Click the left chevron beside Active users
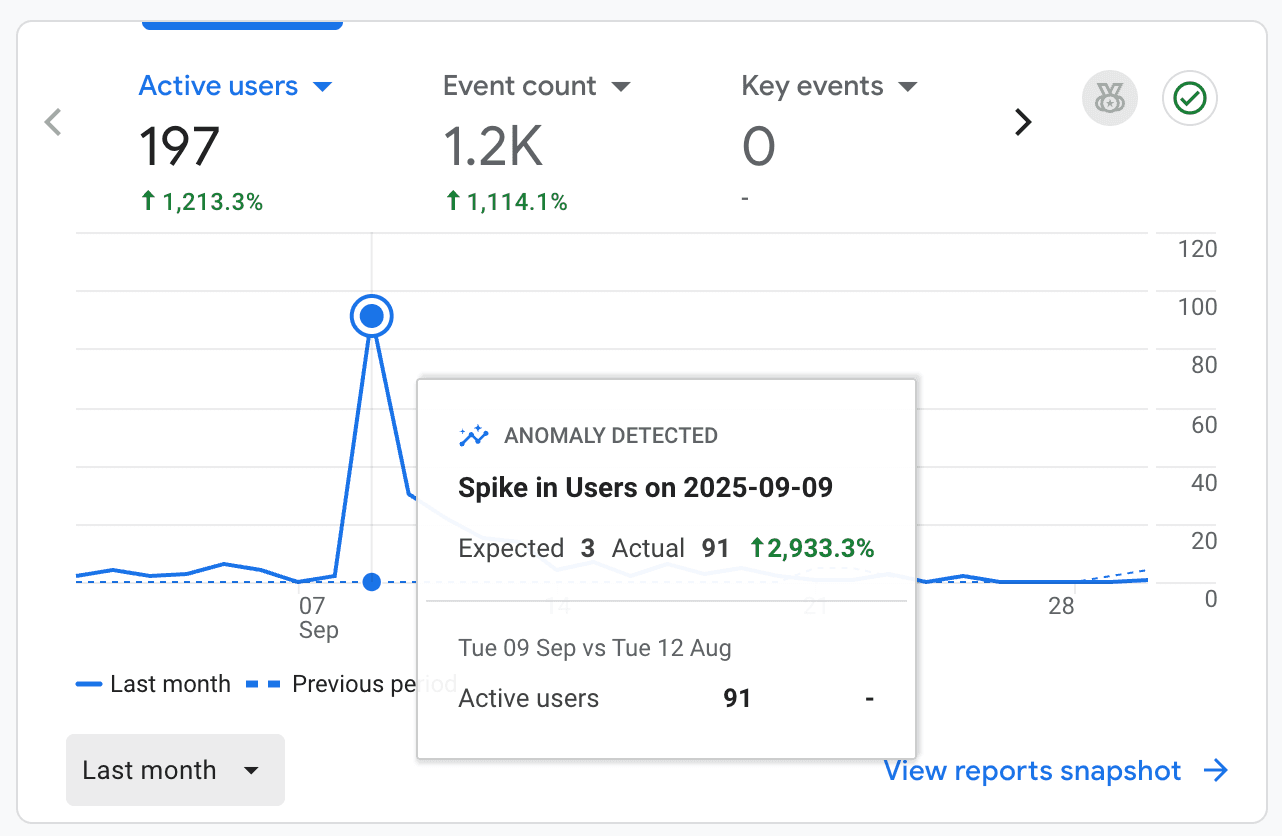This screenshot has width=1282, height=836. (x=52, y=121)
